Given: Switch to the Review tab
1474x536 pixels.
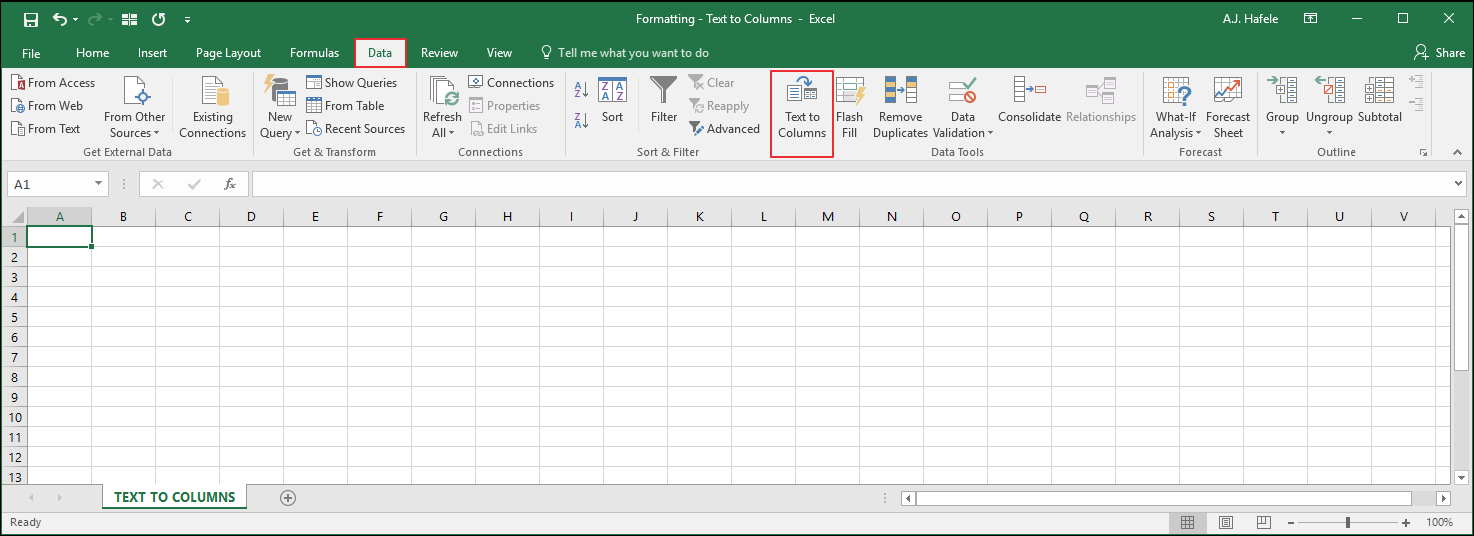Looking at the screenshot, I should 439,53.
